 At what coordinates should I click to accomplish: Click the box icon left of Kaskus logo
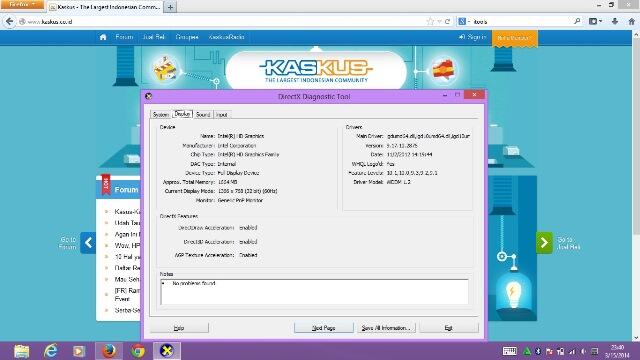click(164, 69)
